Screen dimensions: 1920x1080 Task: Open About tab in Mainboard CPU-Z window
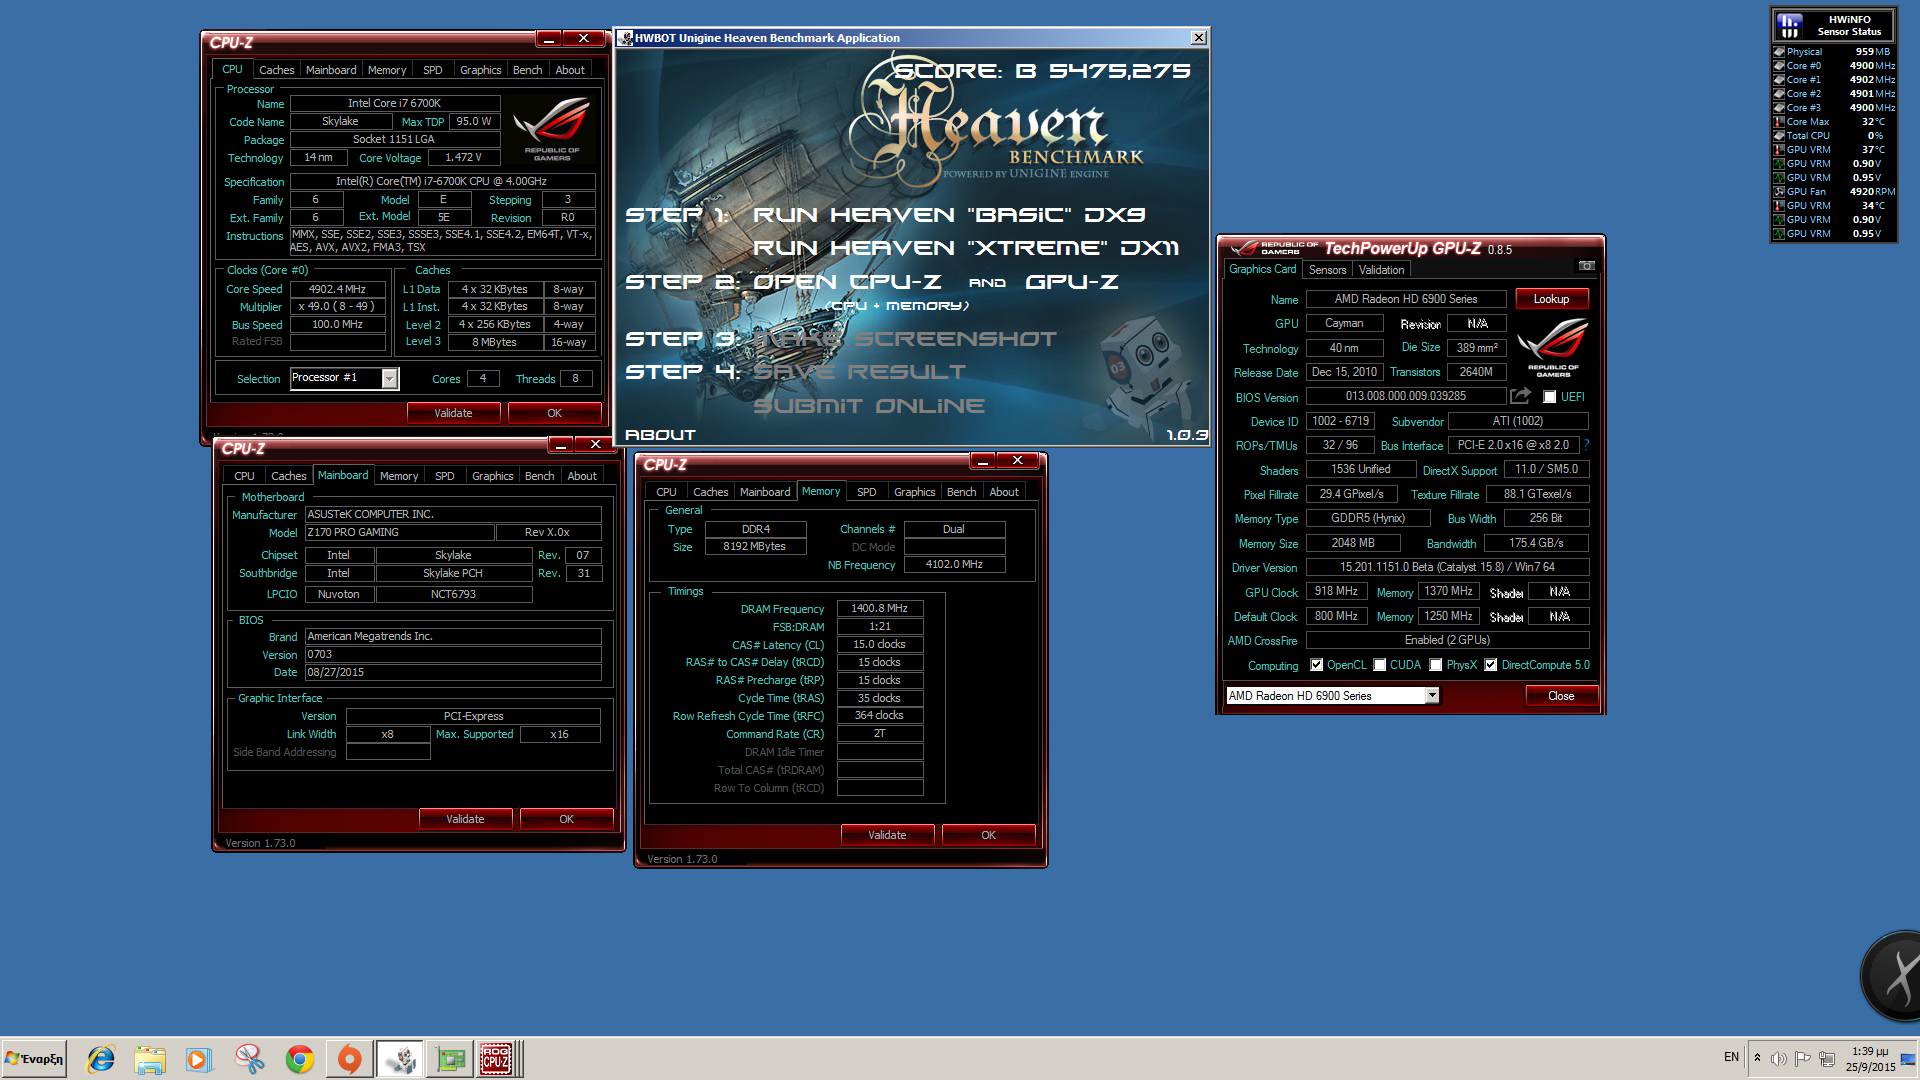tap(582, 476)
